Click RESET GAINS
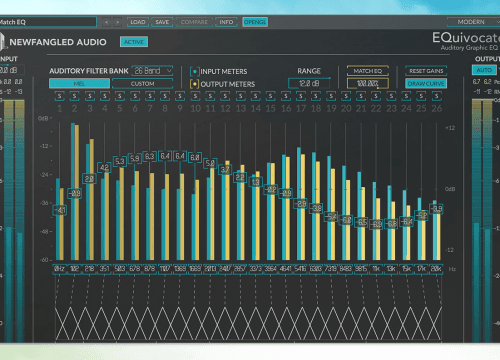The height and width of the screenshot is (360, 500). 426,71
